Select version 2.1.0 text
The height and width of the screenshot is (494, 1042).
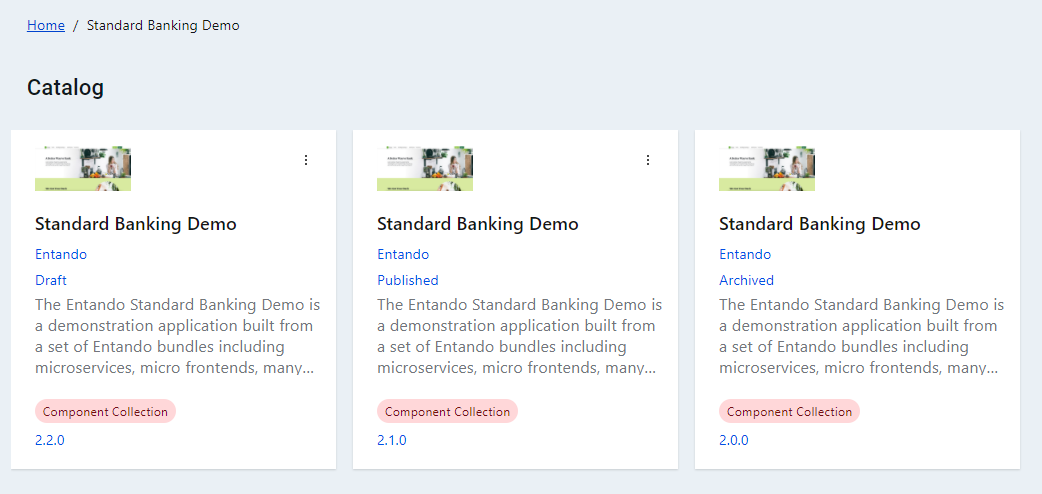click(x=391, y=440)
